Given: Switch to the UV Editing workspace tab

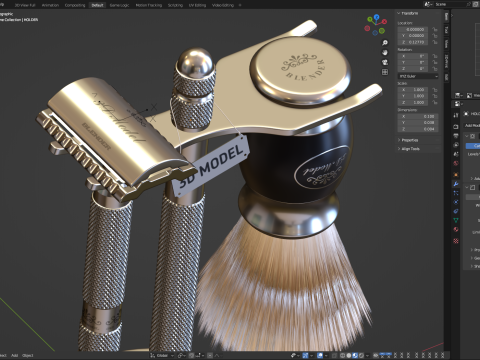Looking at the screenshot, I should click(x=197, y=5).
